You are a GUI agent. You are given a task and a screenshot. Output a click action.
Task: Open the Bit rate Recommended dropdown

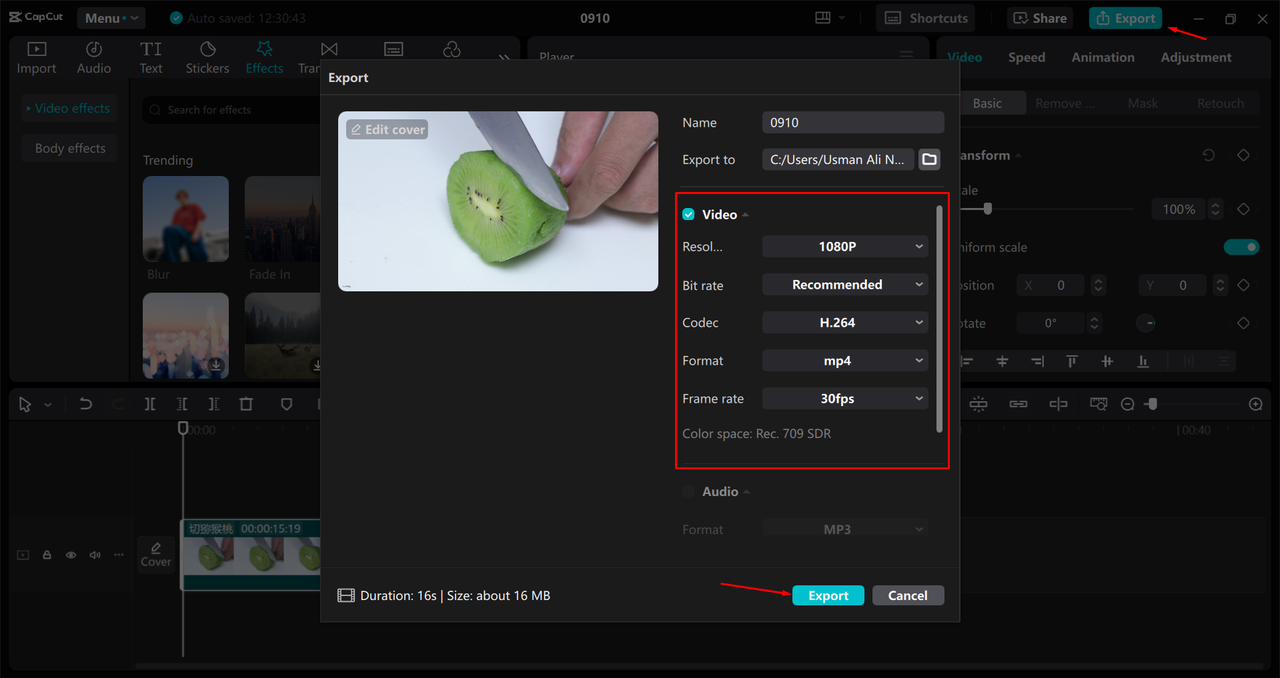tap(845, 284)
